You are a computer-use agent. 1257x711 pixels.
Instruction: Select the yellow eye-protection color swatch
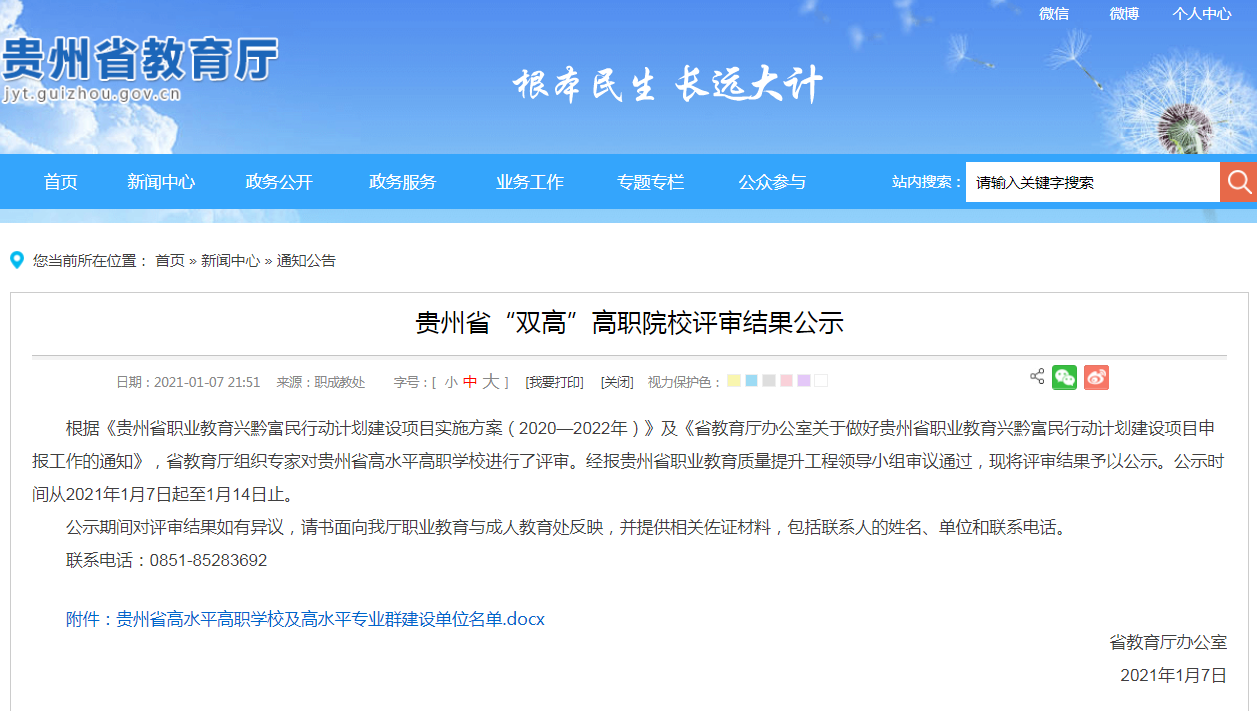(733, 380)
